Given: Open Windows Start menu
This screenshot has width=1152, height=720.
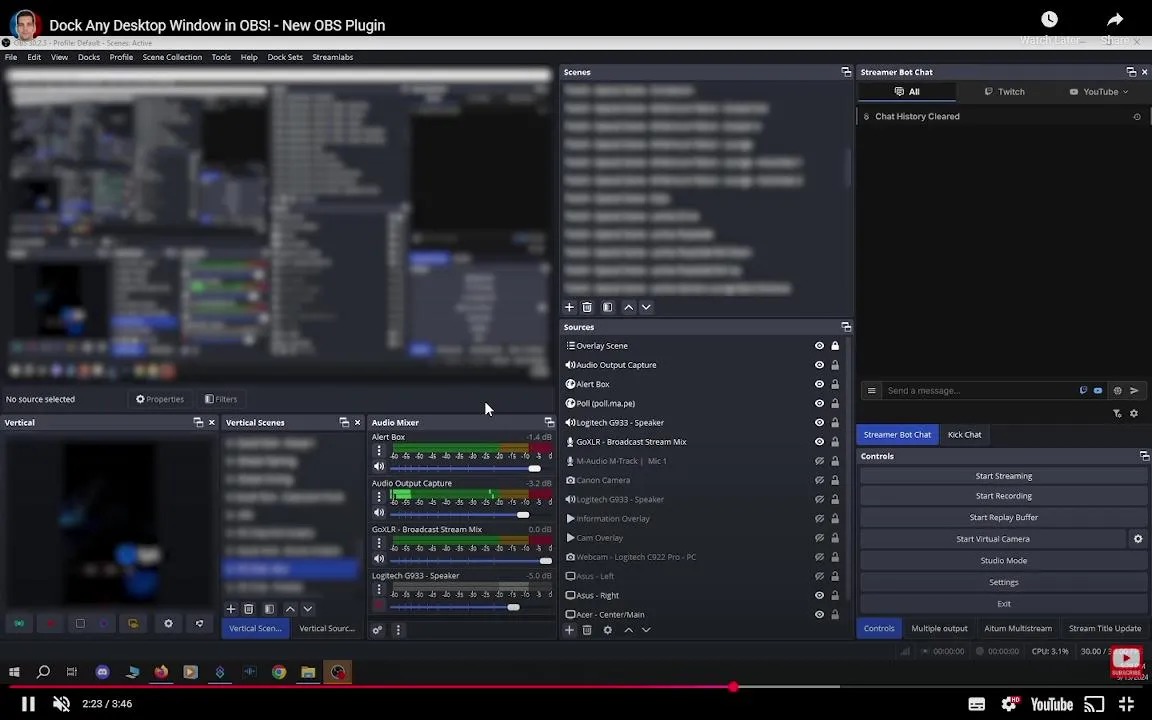Looking at the screenshot, I should point(14,672).
